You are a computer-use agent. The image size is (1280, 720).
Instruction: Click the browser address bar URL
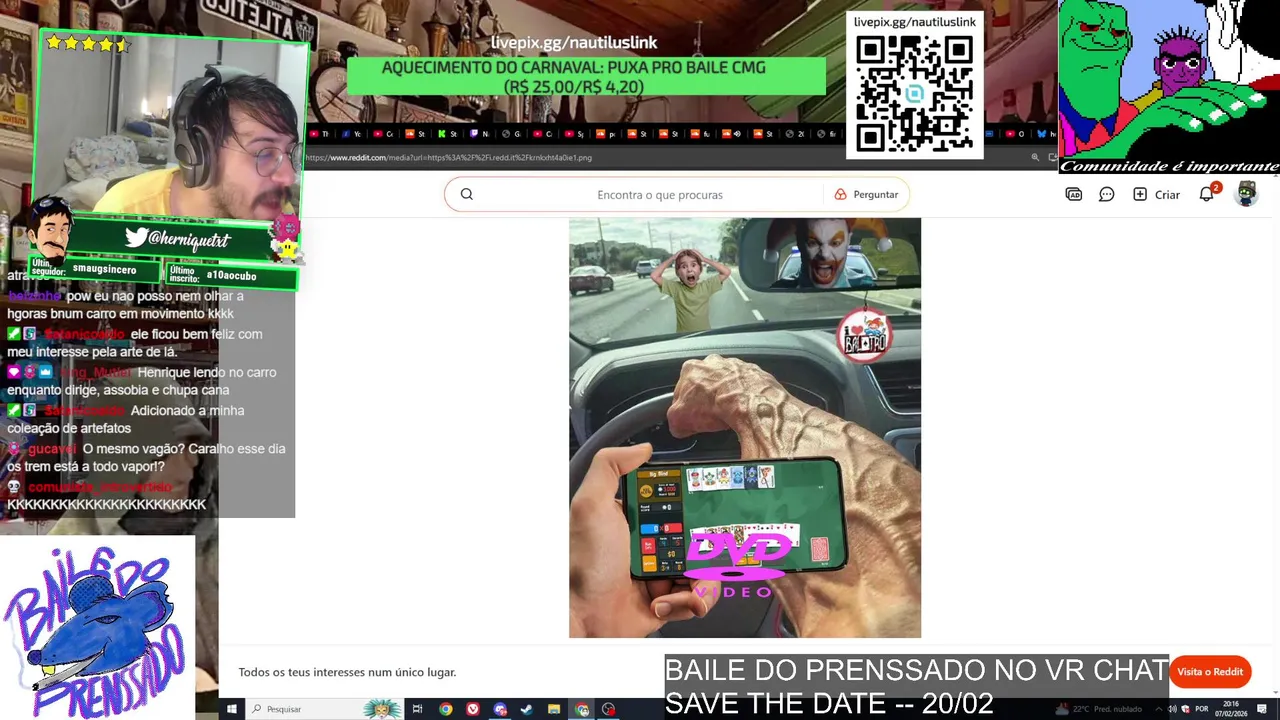click(x=448, y=157)
